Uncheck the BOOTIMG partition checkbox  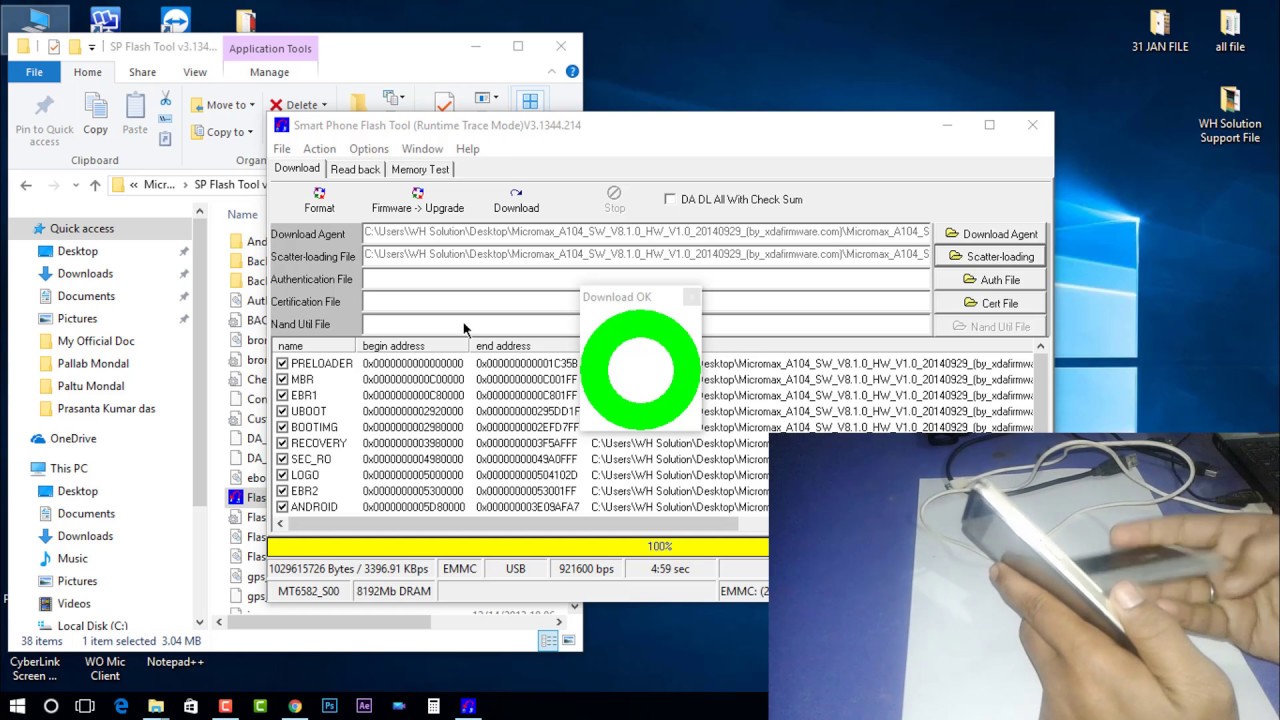[282, 427]
